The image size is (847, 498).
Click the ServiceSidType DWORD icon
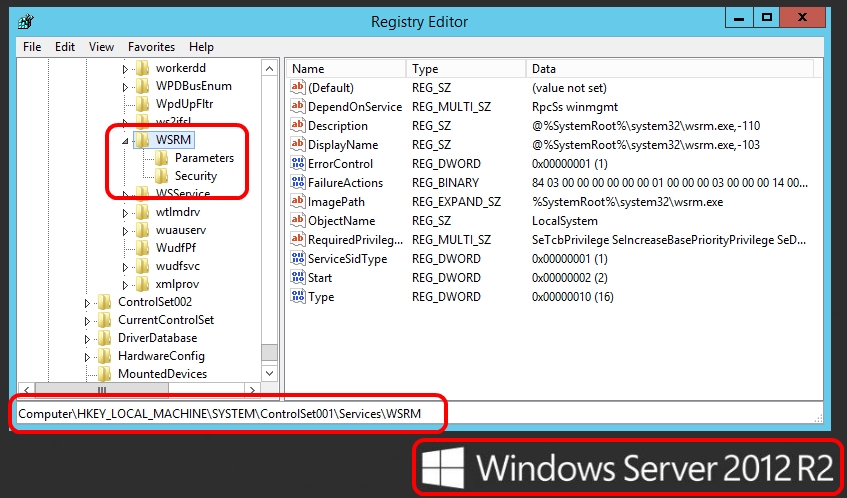pos(298,258)
